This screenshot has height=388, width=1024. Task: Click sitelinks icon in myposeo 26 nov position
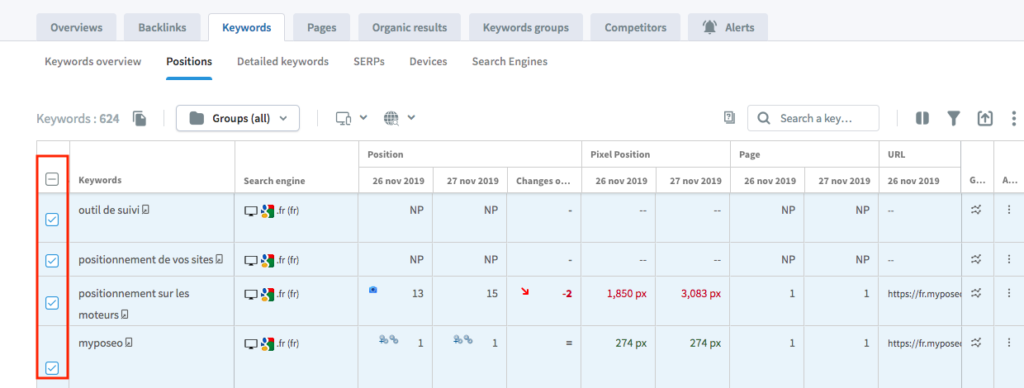389,340
